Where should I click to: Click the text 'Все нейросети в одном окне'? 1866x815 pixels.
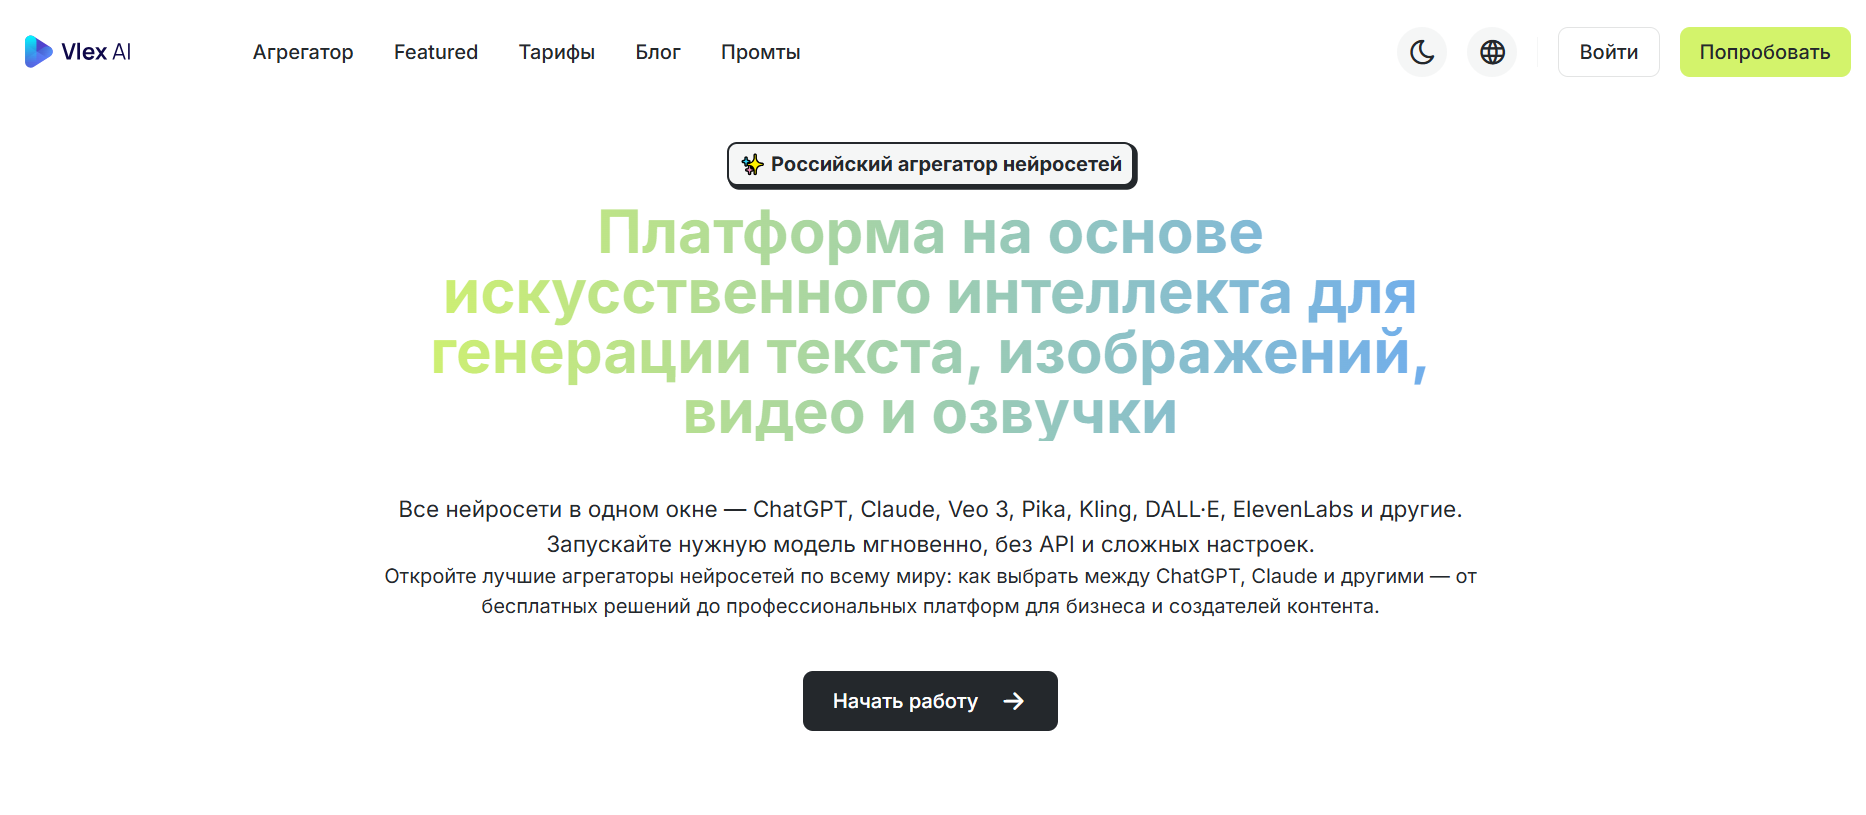557,509
